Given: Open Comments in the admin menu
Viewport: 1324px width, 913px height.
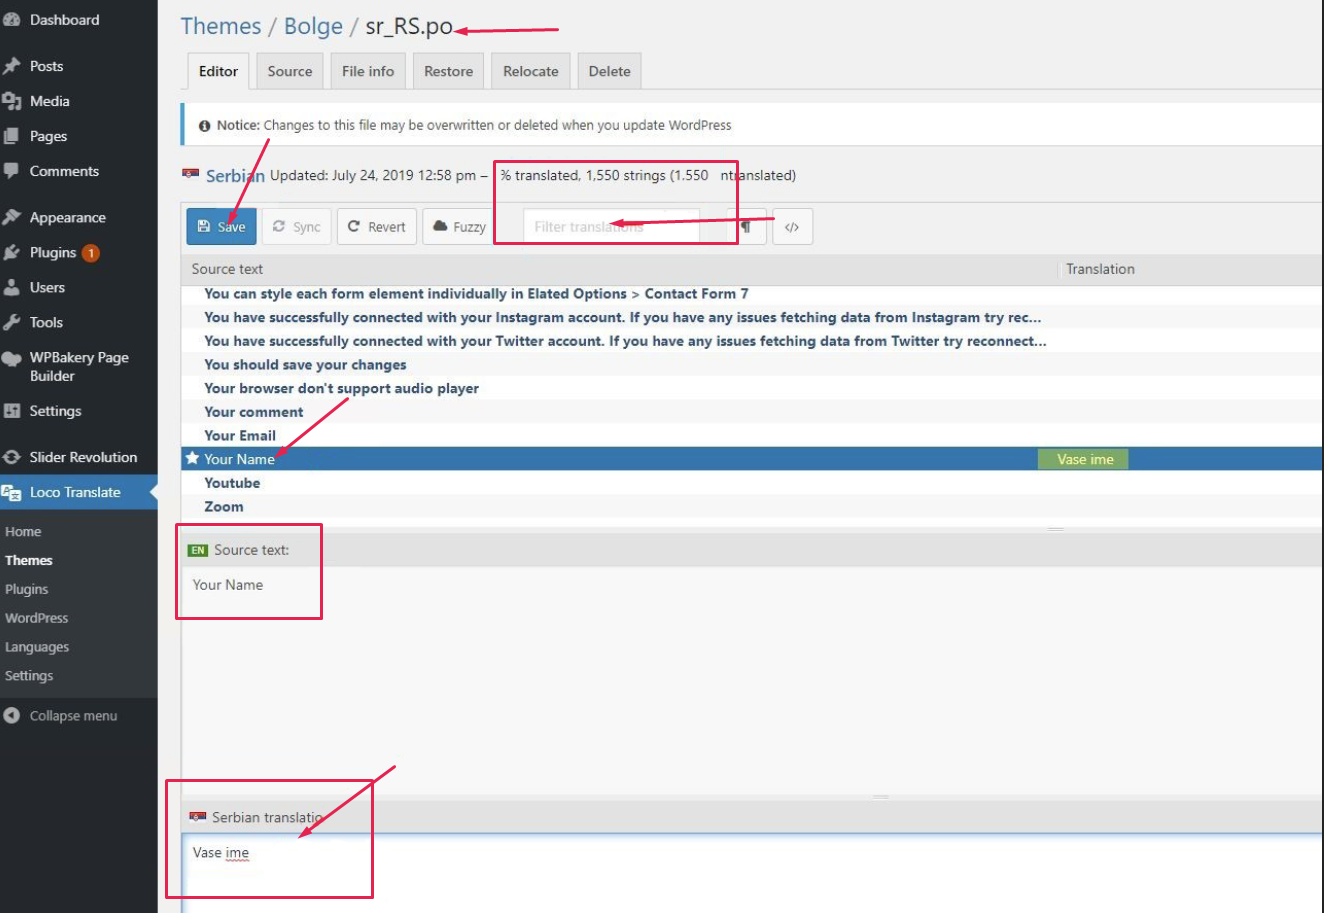Looking at the screenshot, I should pos(64,171).
